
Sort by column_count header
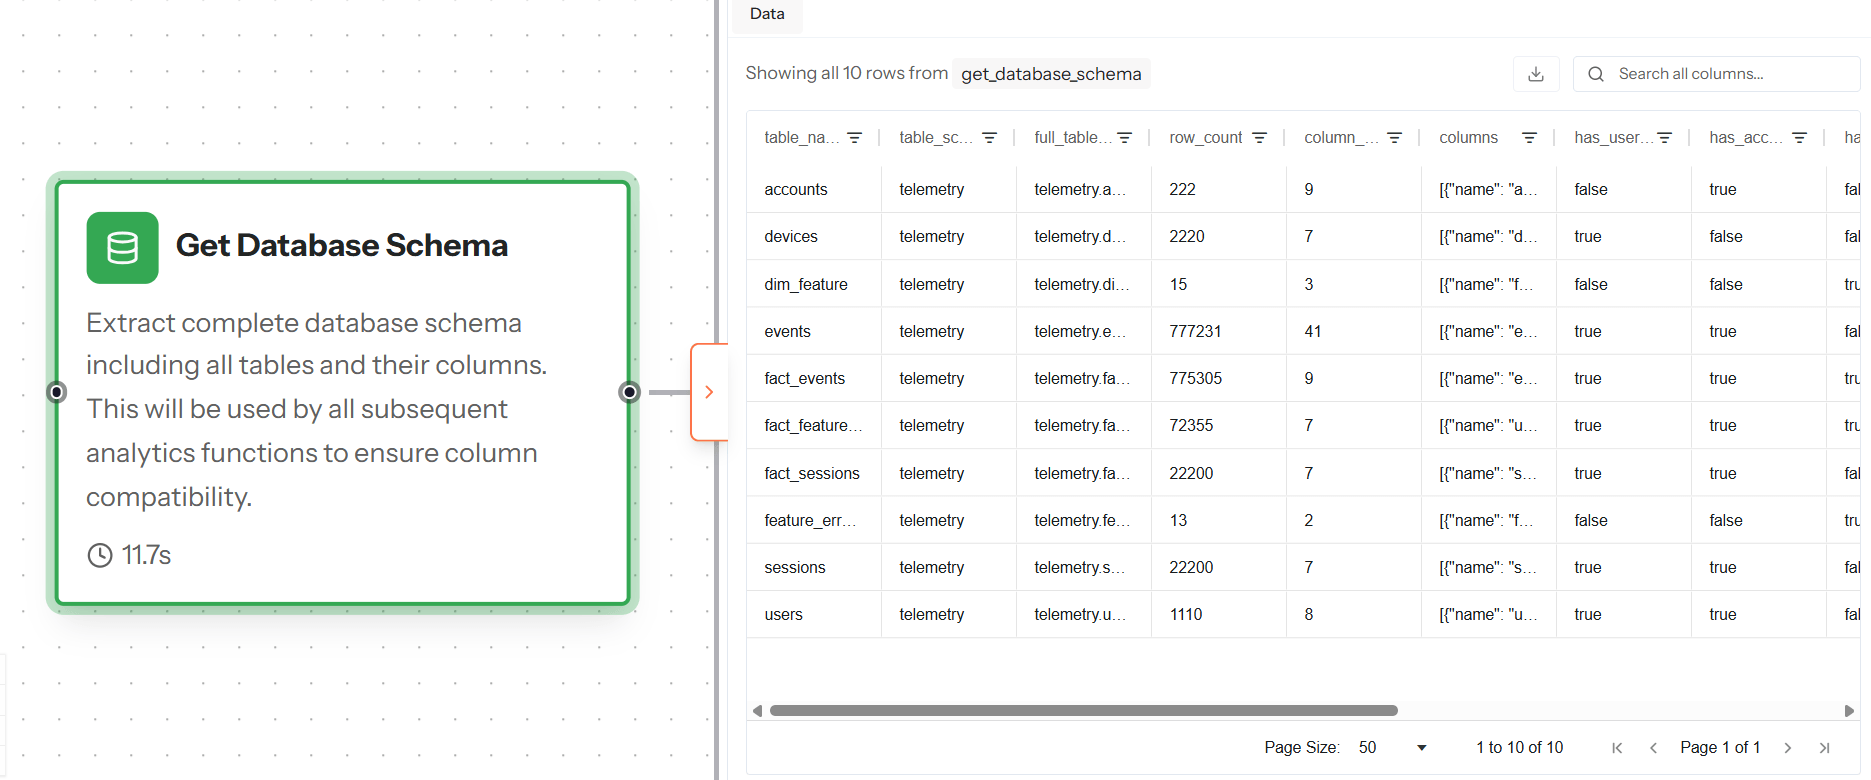pyautogui.click(x=1340, y=138)
